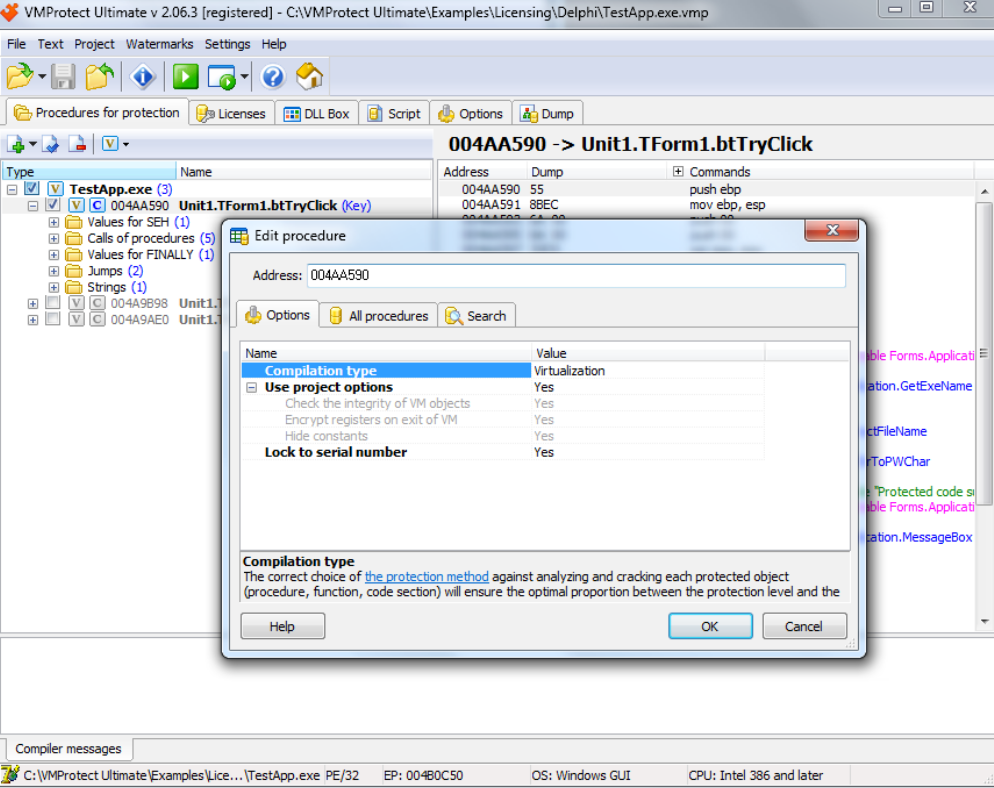Toggle TestApp.exe checkbox
994x788 pixels.
click(32, 188)
